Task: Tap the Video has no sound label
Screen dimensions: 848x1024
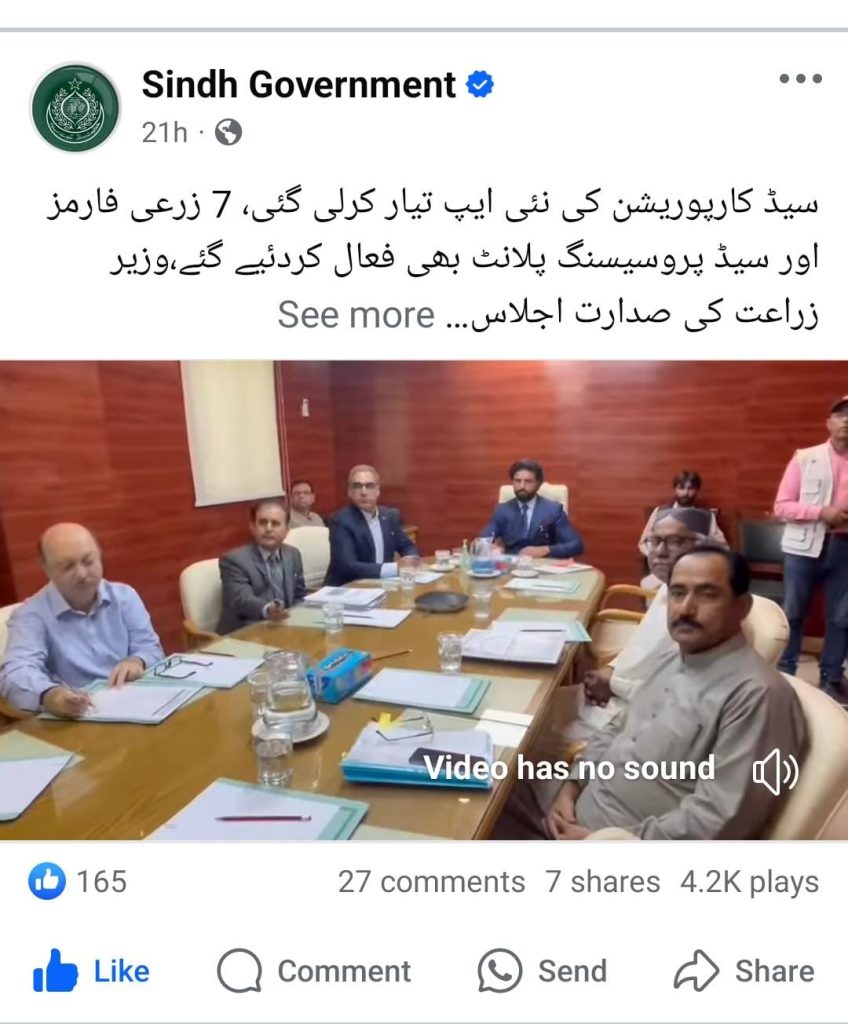Action: [569, 768]
